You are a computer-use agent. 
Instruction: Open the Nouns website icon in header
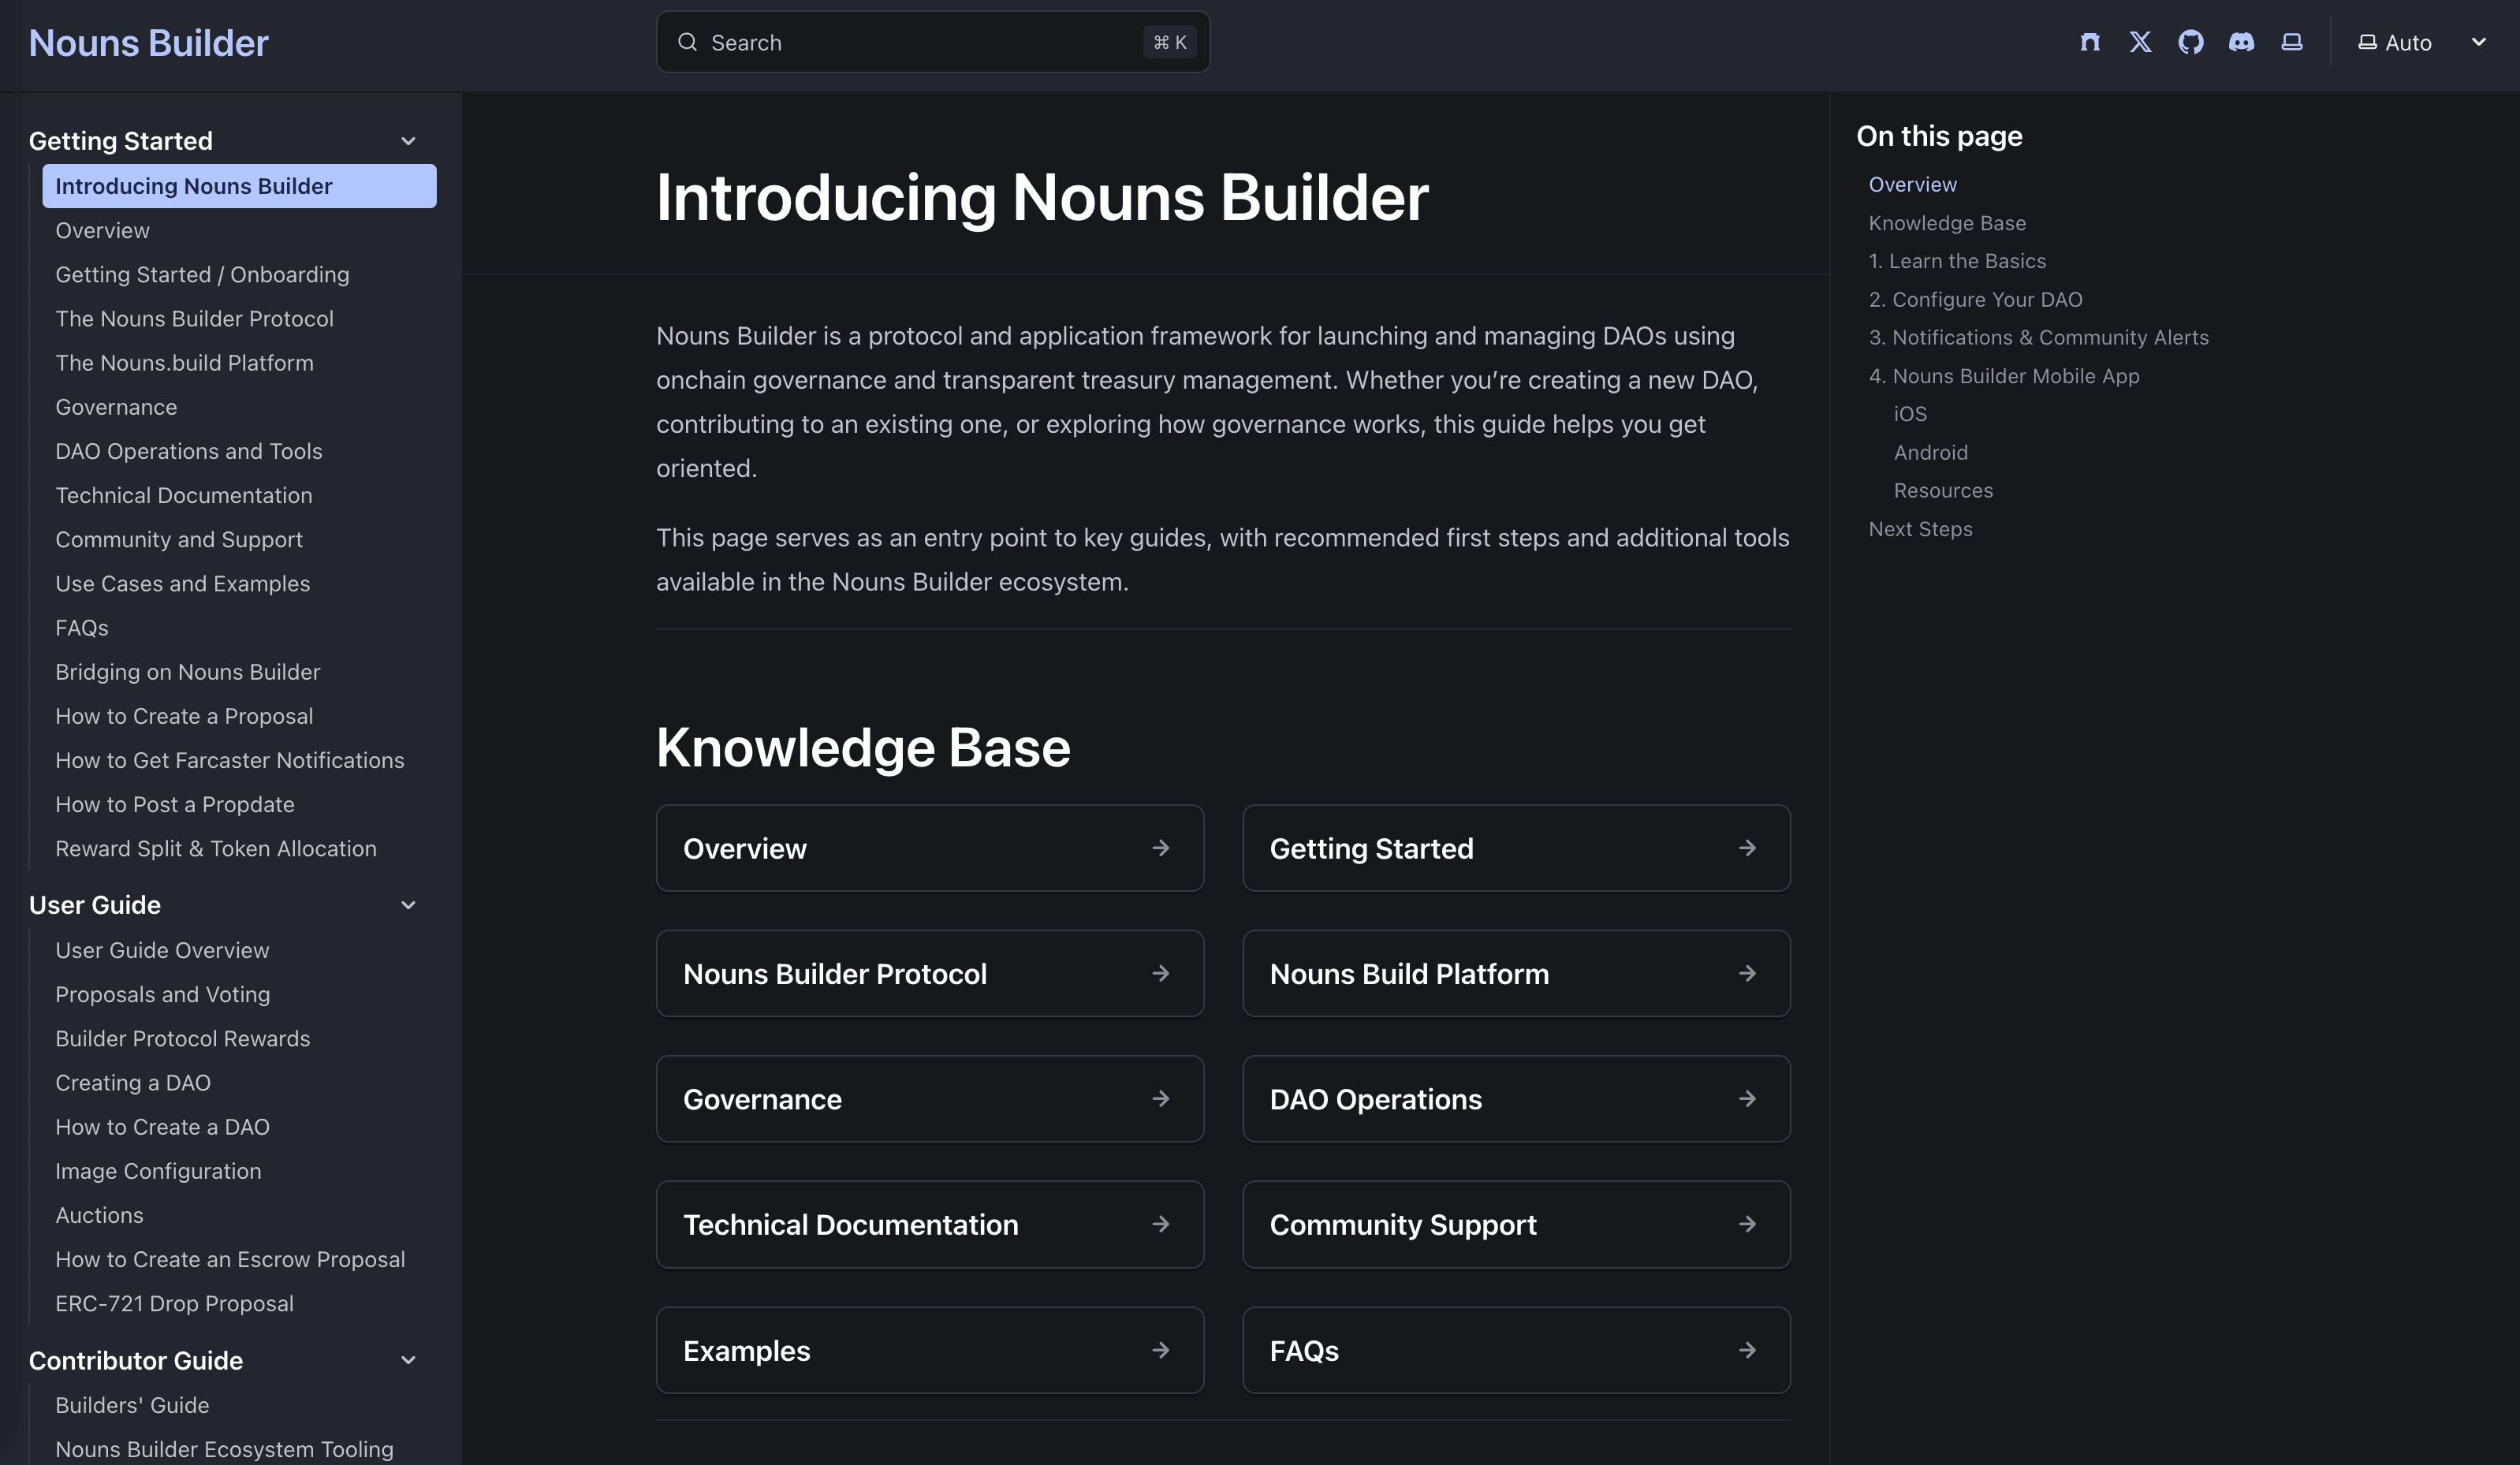tap(2090, 42)
